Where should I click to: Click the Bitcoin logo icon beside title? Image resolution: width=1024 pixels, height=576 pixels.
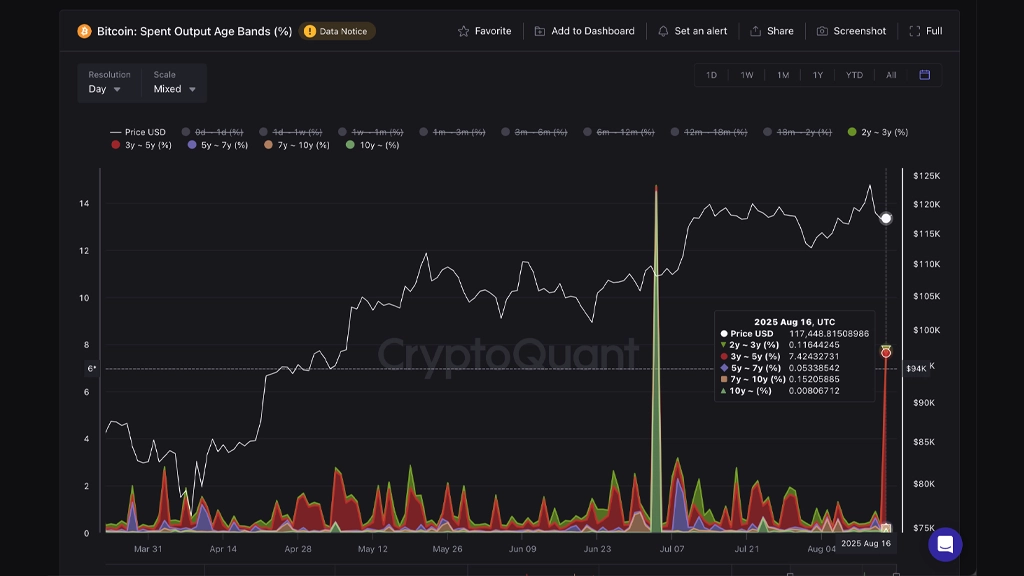84,31
